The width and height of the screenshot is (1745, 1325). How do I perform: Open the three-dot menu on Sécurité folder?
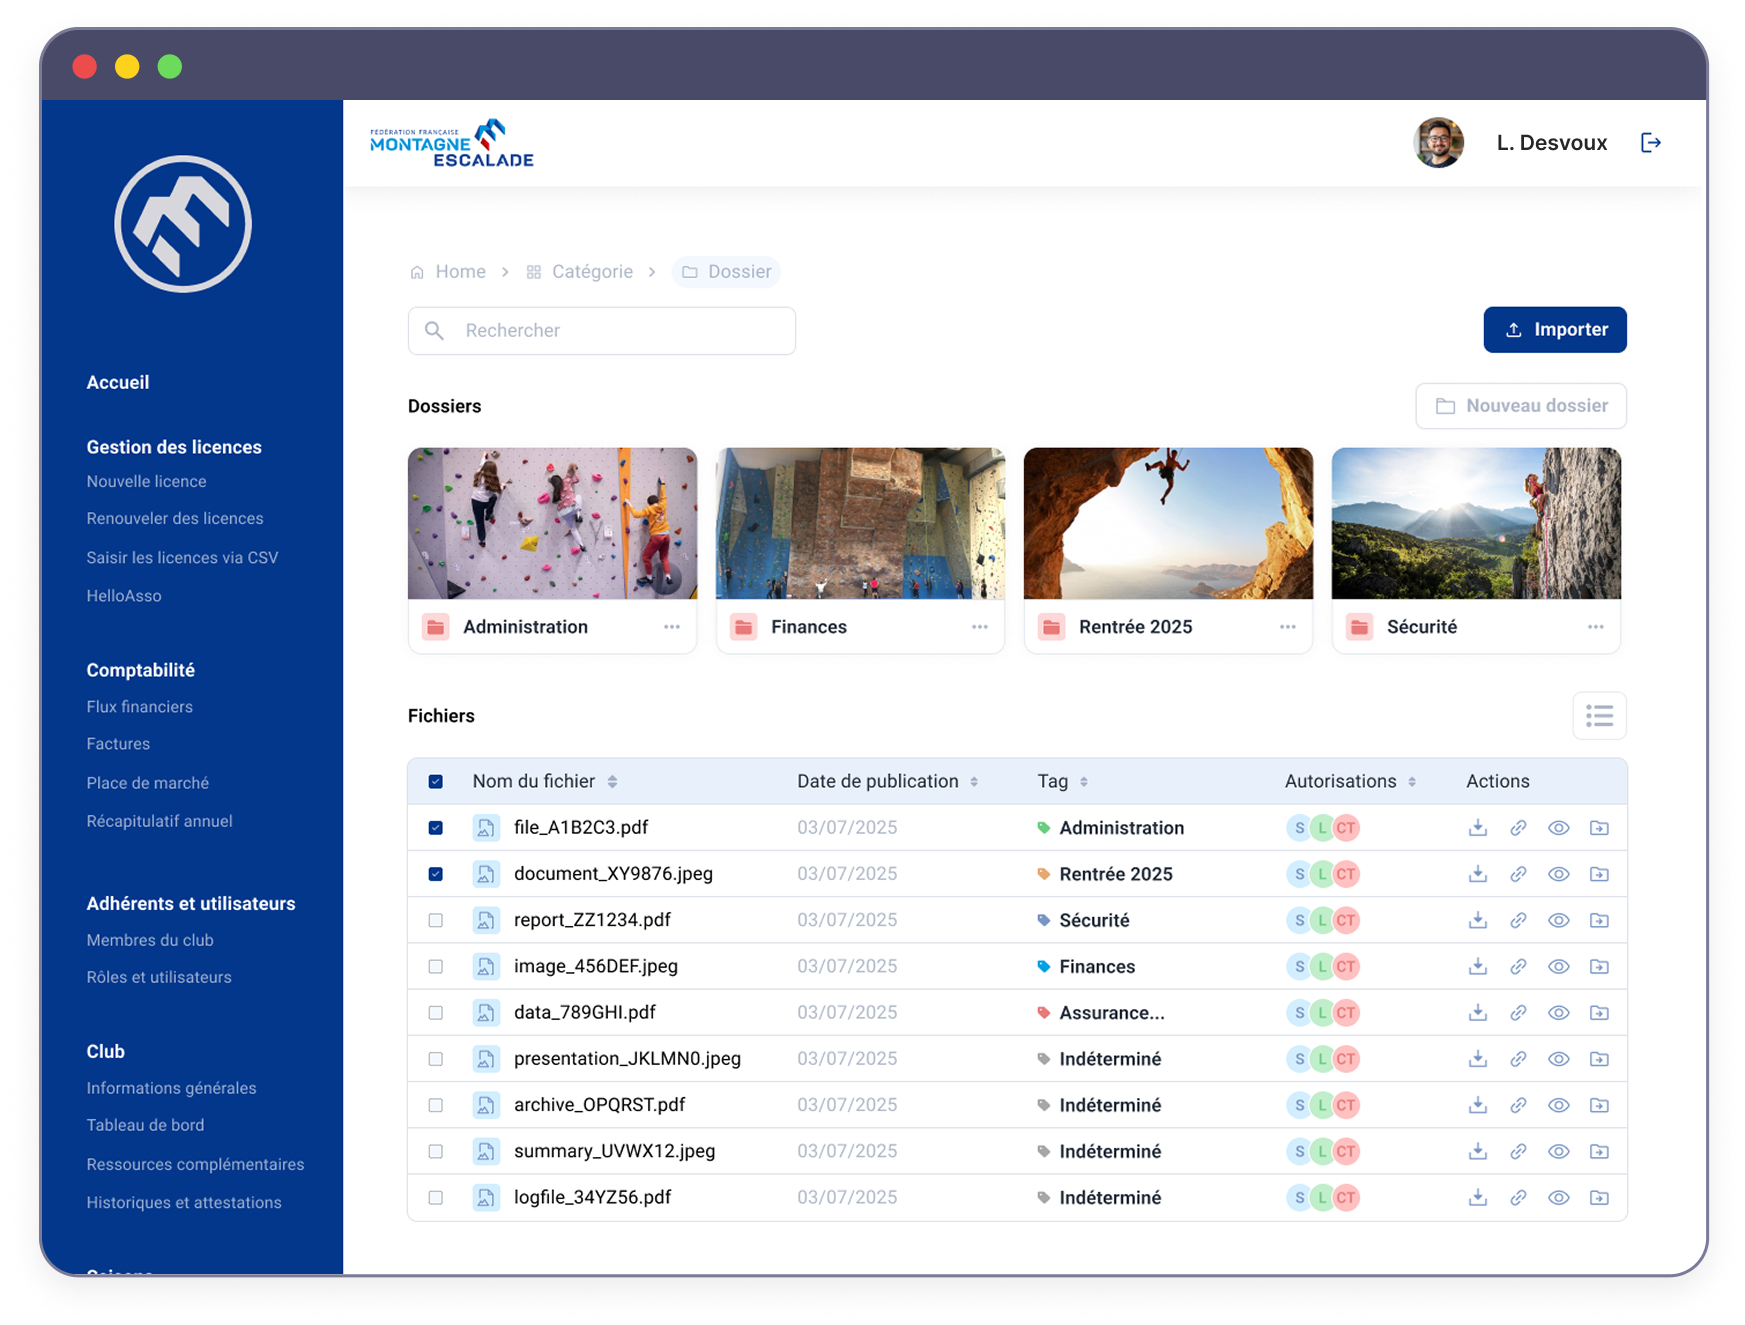(x=1595, y=627)
